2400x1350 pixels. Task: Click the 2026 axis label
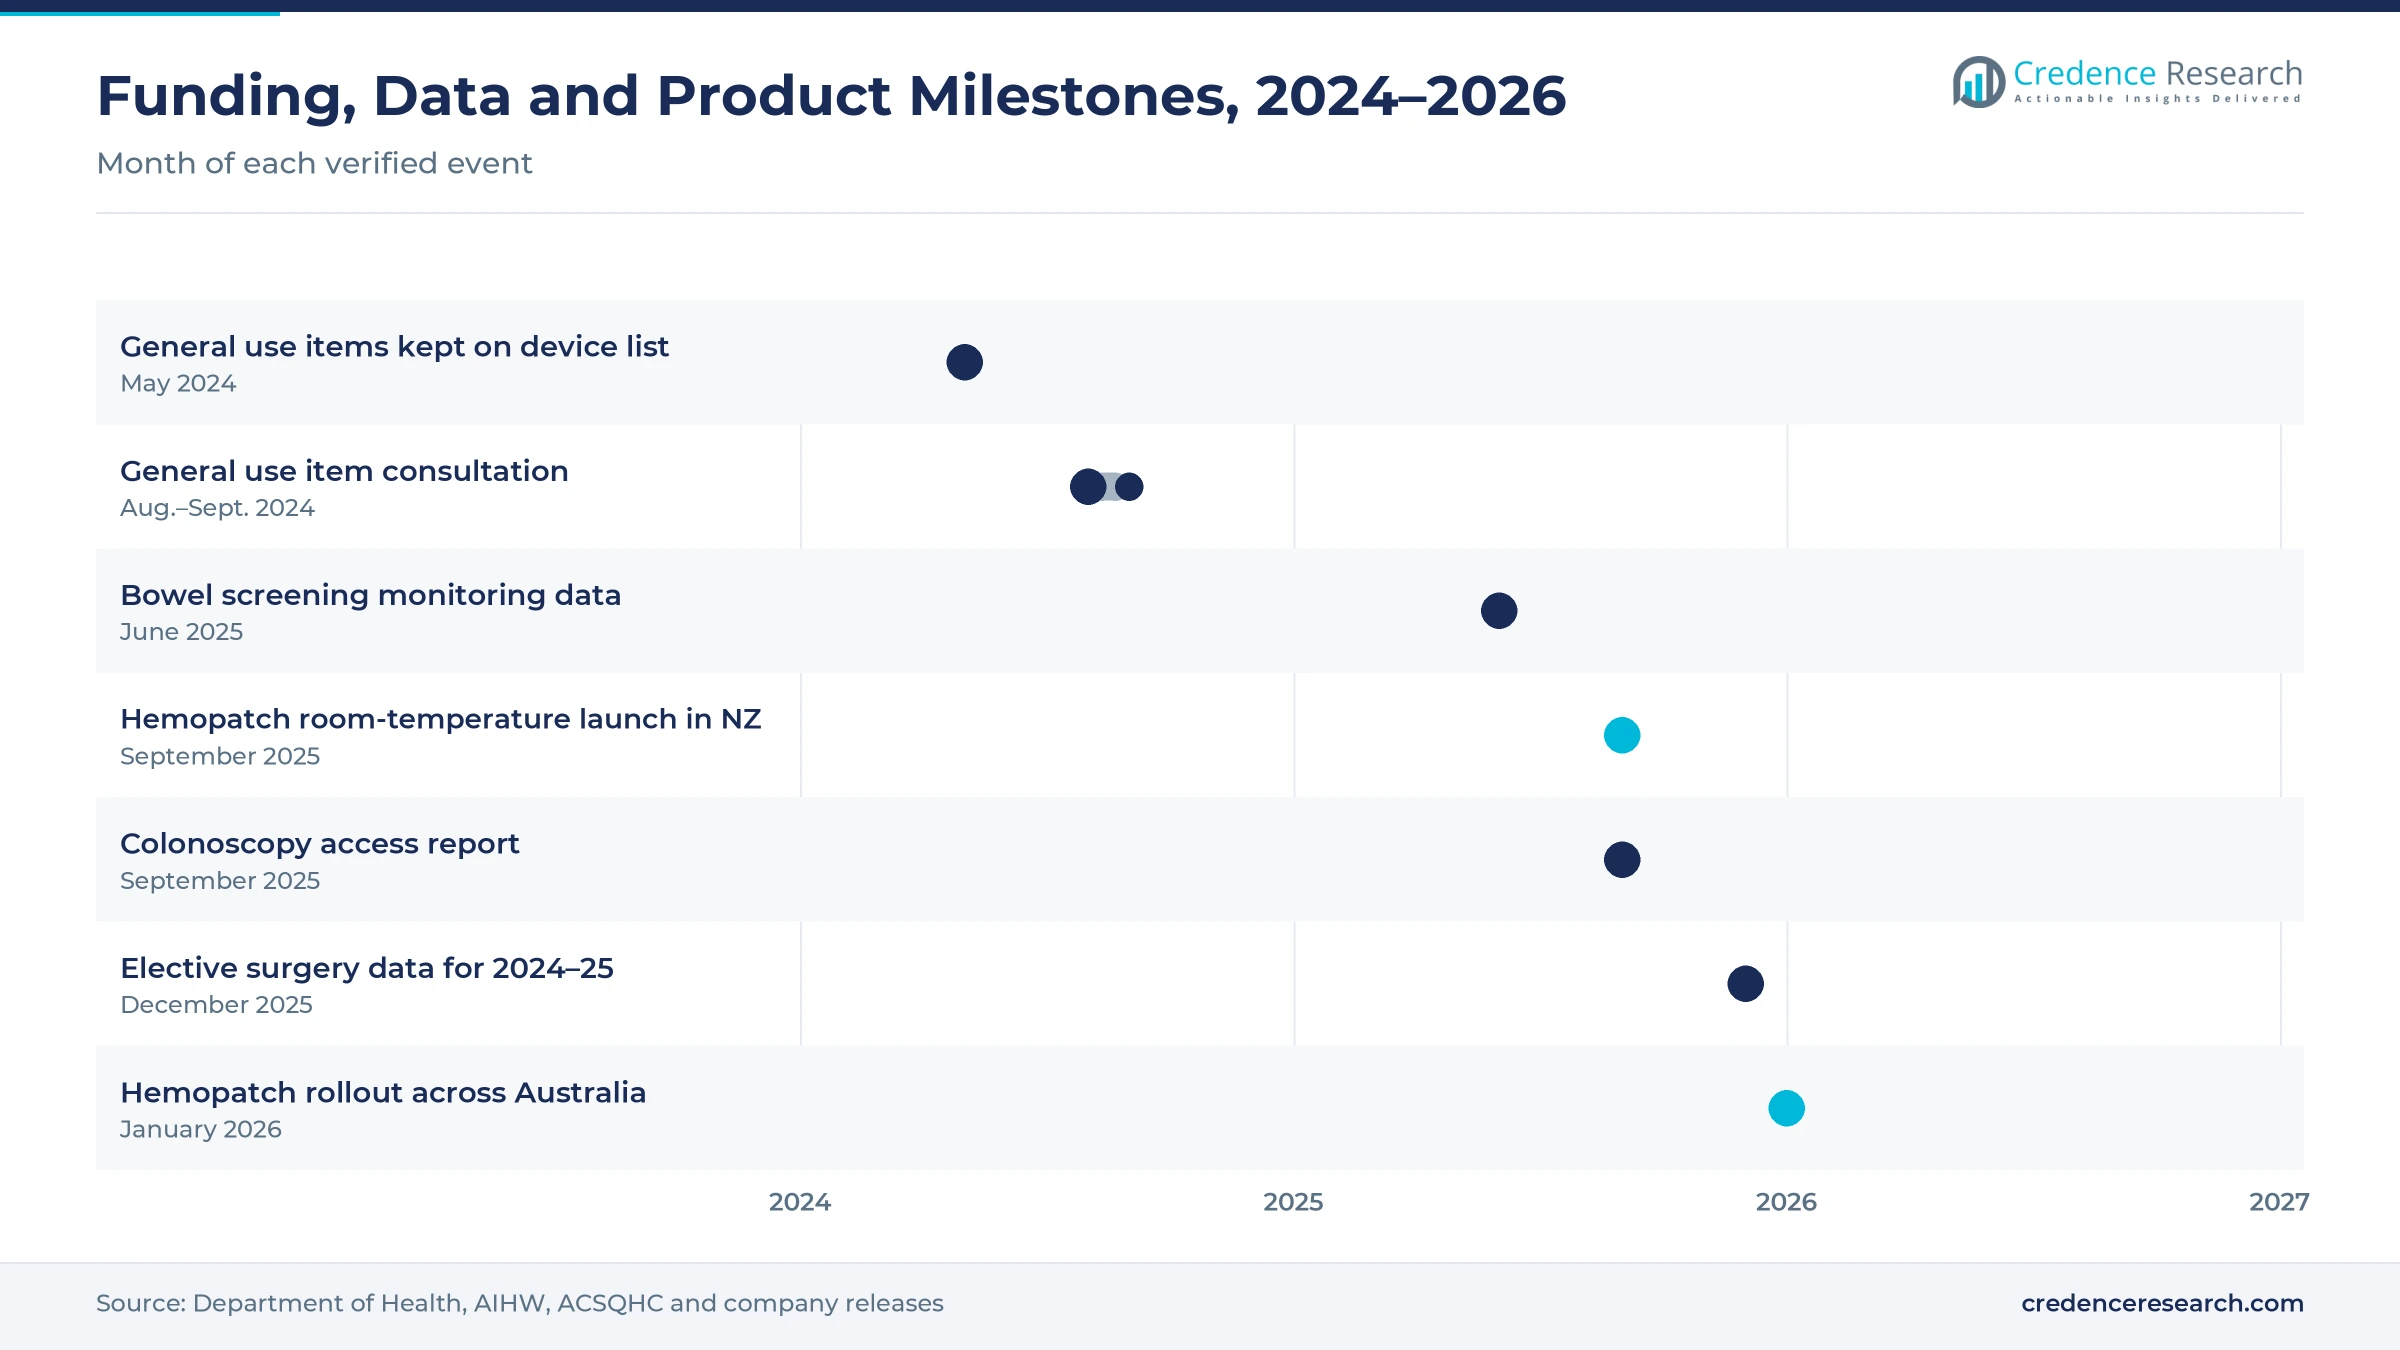point(1786,1202)
